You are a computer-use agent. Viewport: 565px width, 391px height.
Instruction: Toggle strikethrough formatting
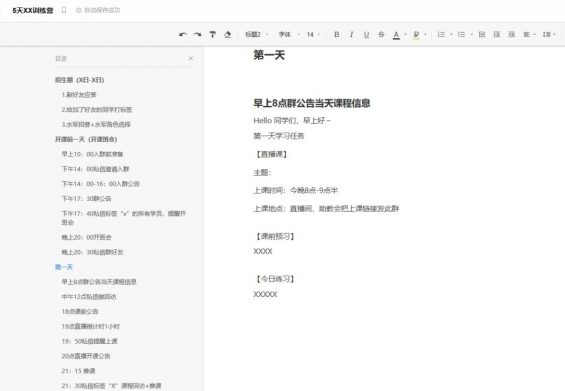(381, 35)
